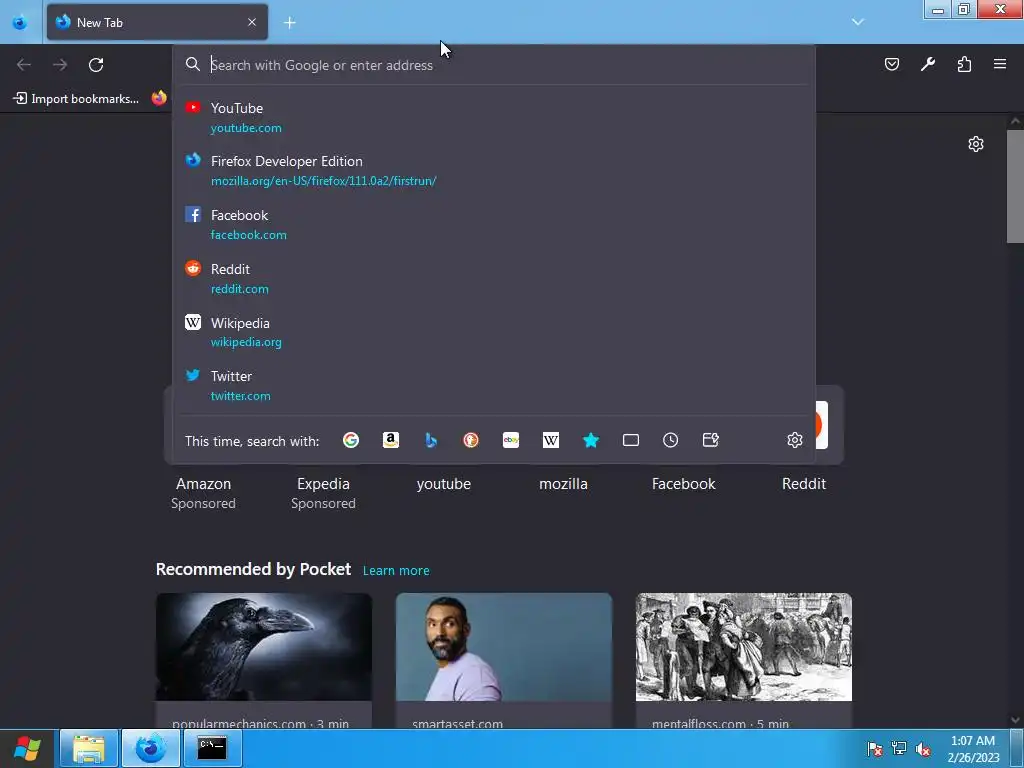
Task: Reload the current page
Action: point(96,65)
